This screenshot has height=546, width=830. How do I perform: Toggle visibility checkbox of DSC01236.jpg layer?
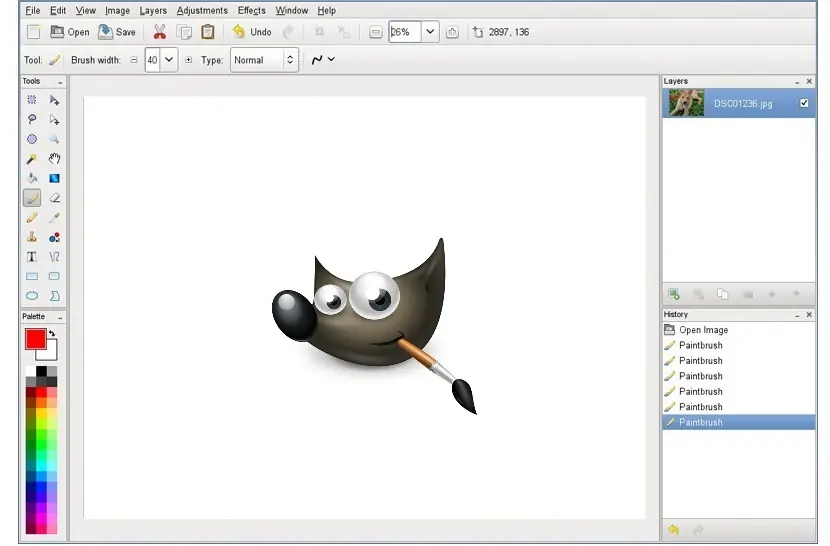pyautogui.click(x=804, y=103)
